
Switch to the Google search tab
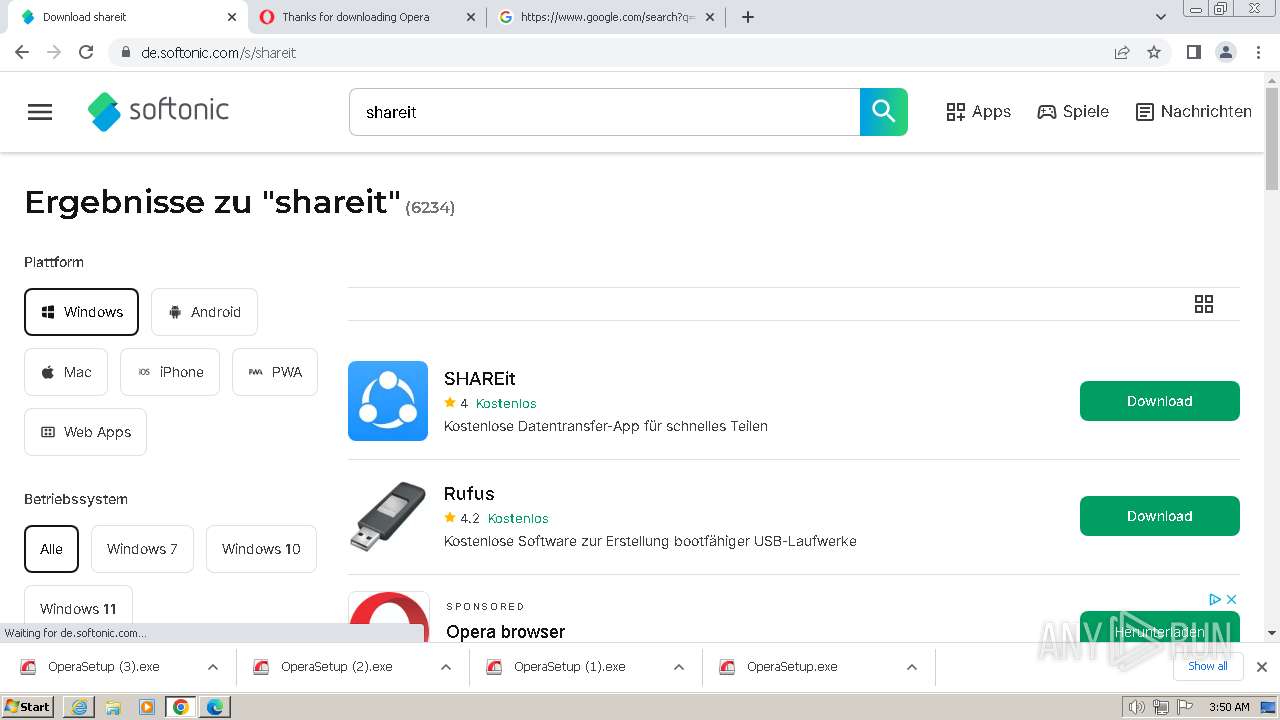(607, 17)
